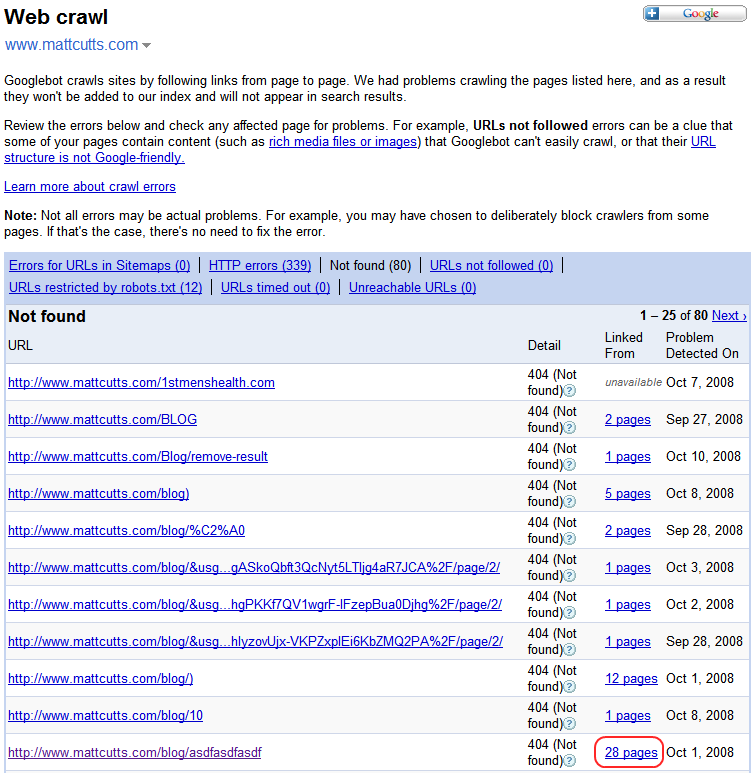Open Learn more about crawl errors link
This screenshot has height=773, width=756.
coord(90,186)
